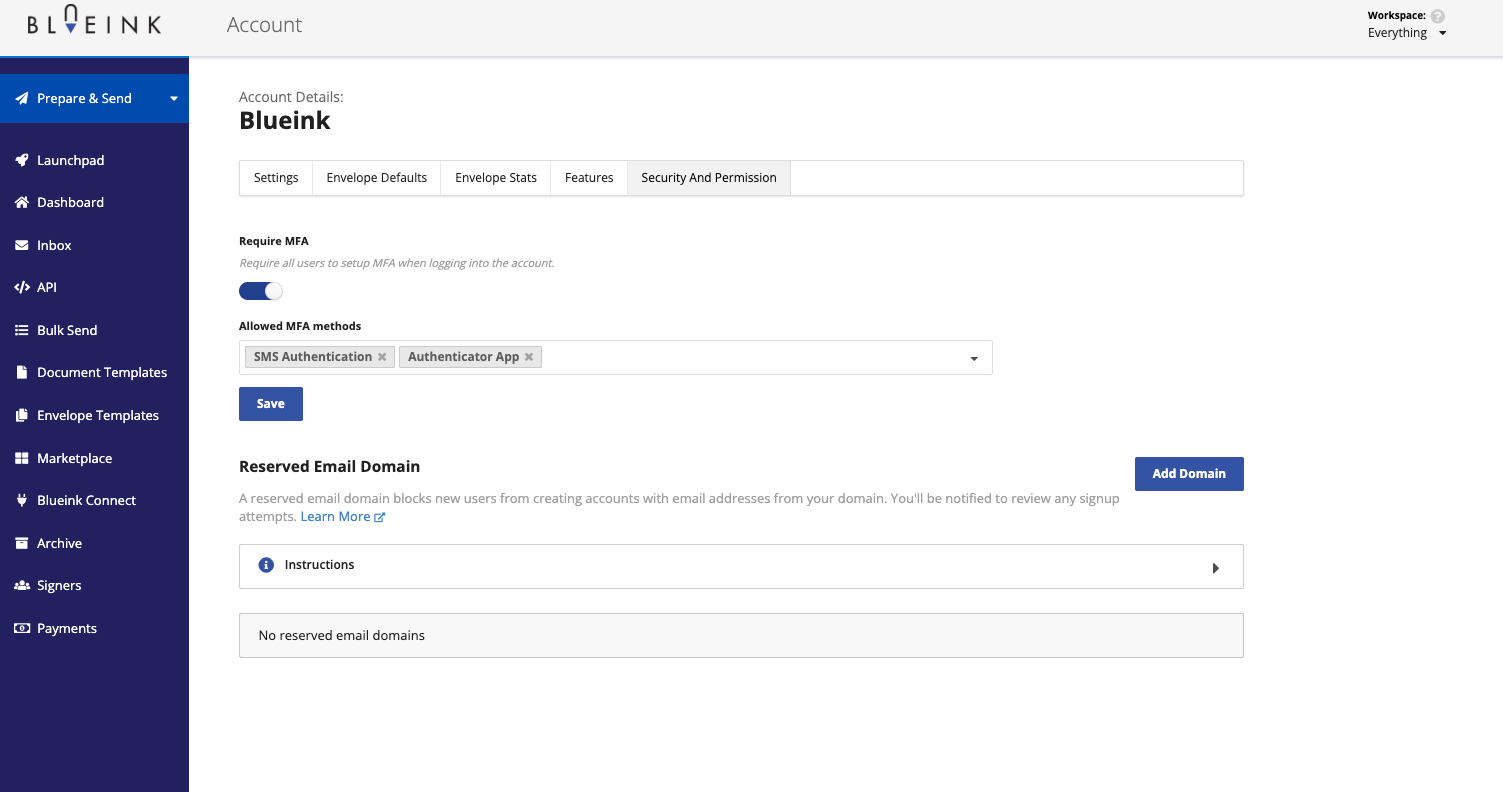
Task: Click the Bulk Send list icon
Action: (x=22, y=330)
